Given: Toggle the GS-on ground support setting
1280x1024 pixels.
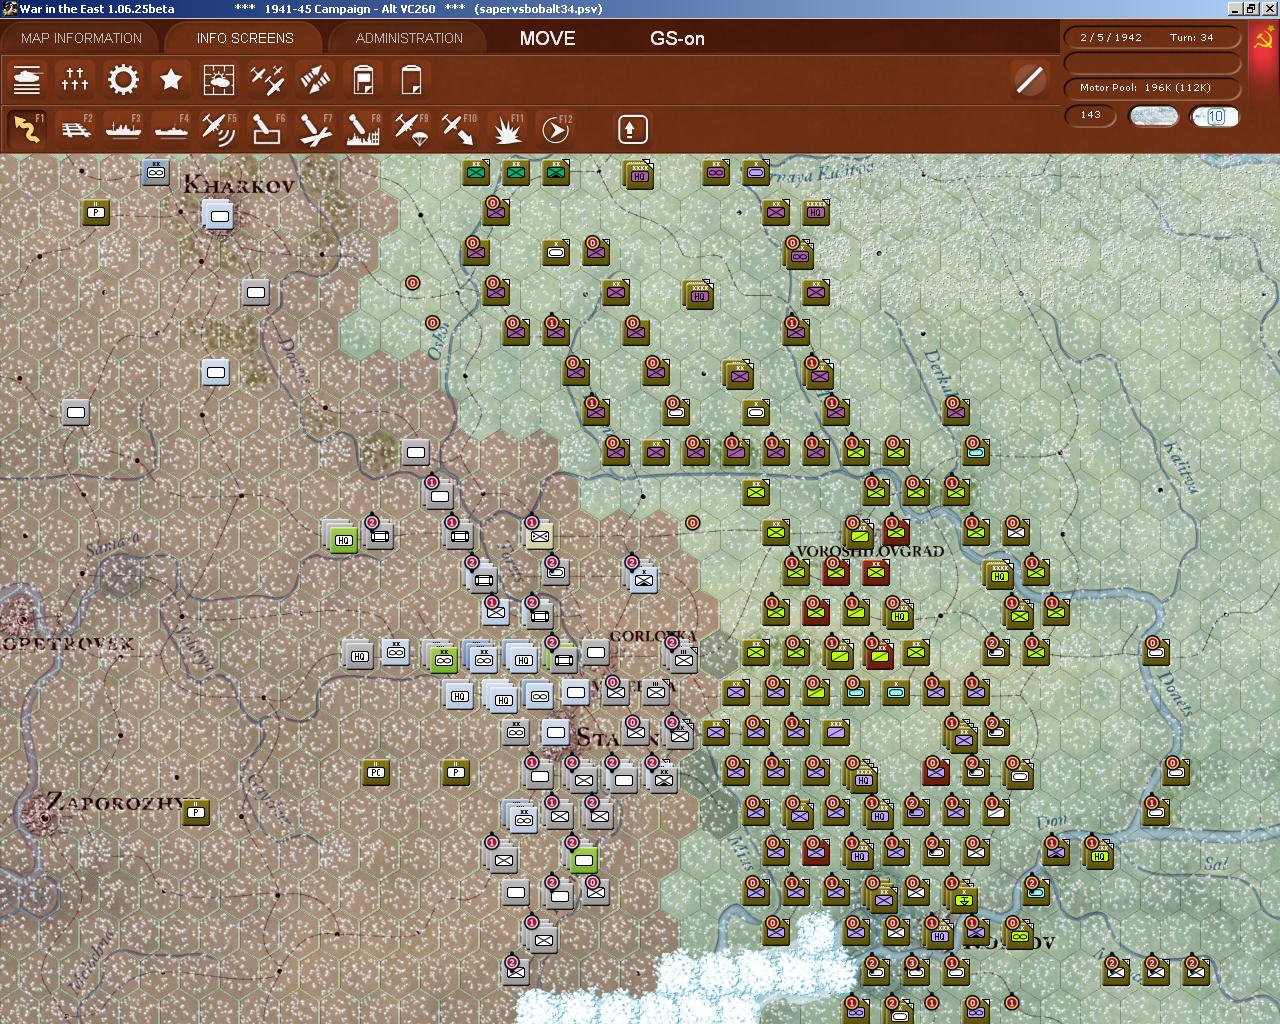Looking at the screenshot, I should (677, 38).
